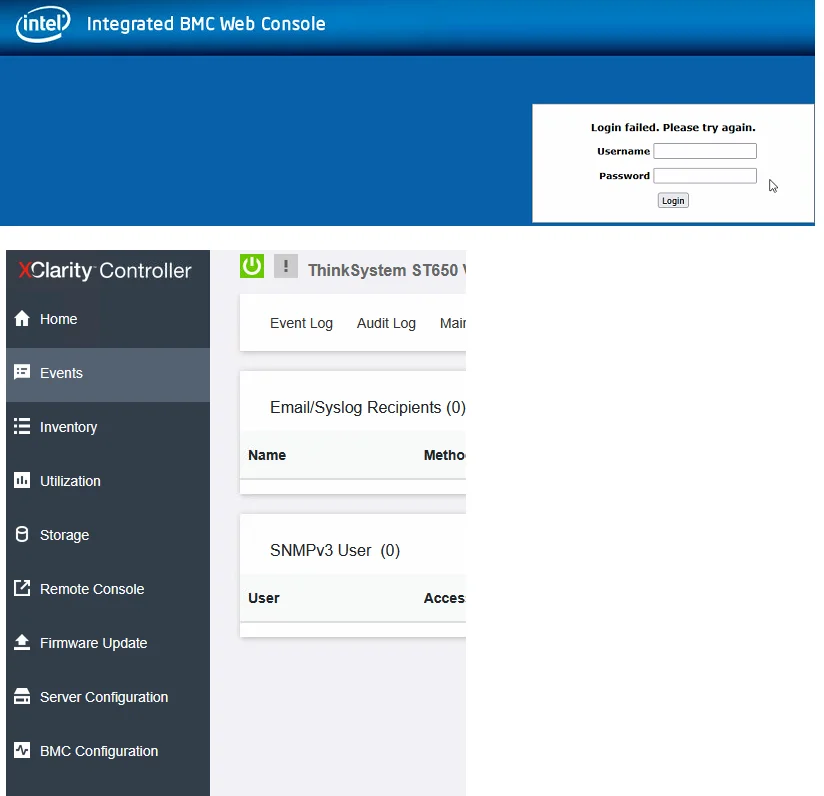Viewport: 824px width, 796px height.
Task: Open the Home menu item
Action: [x=108, y=319]
